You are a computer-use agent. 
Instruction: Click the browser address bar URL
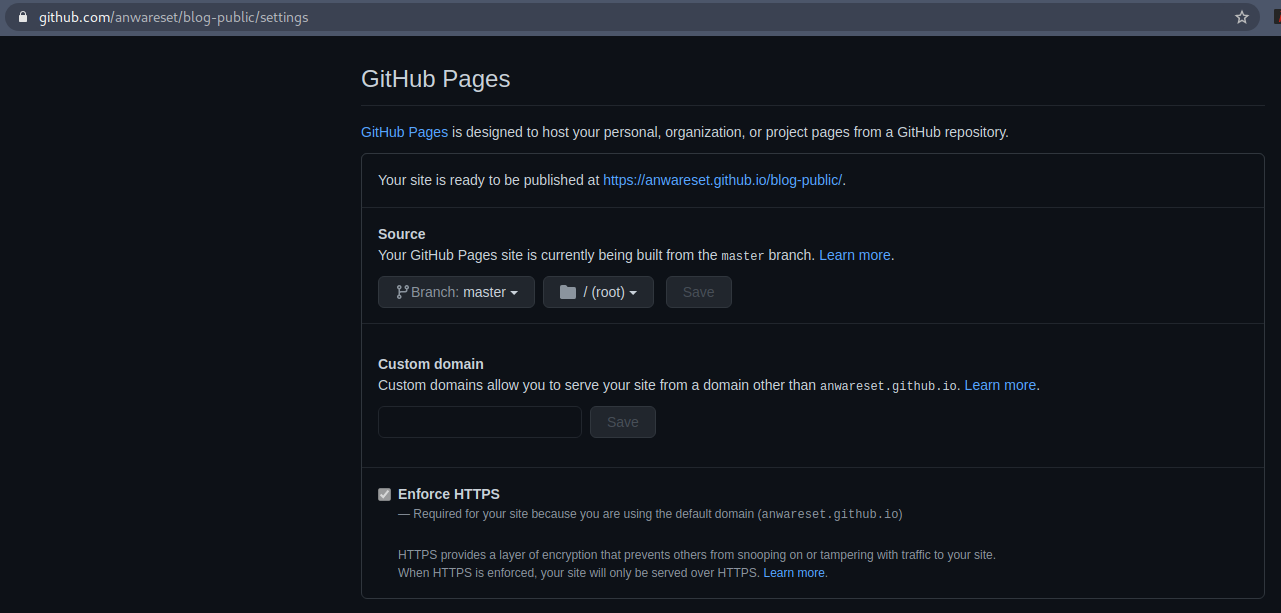[173, 17]
